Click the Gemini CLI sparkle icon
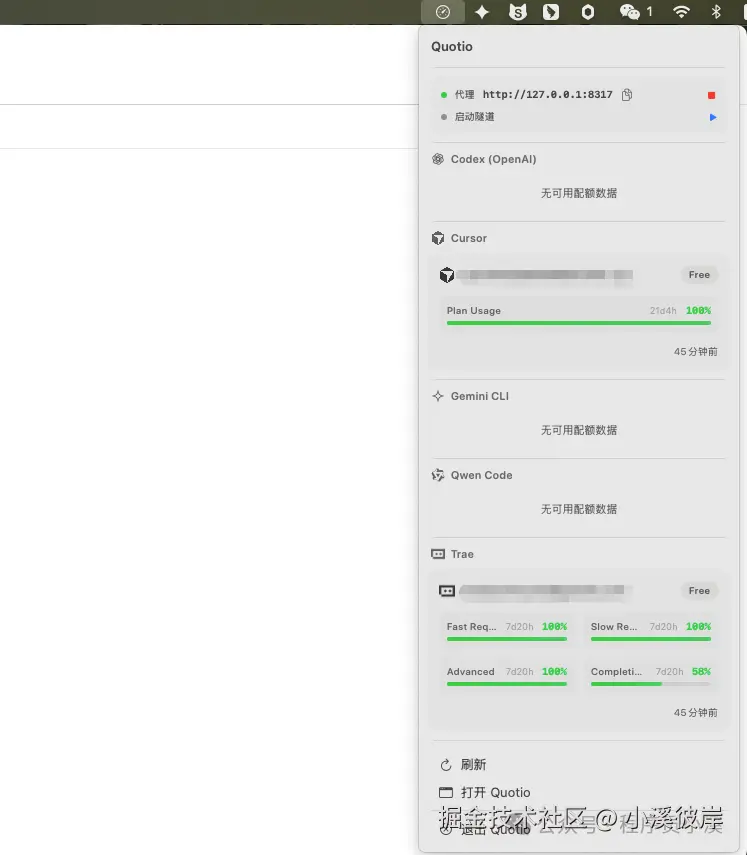Screen dimensions: 747x855 pos(438,396)
